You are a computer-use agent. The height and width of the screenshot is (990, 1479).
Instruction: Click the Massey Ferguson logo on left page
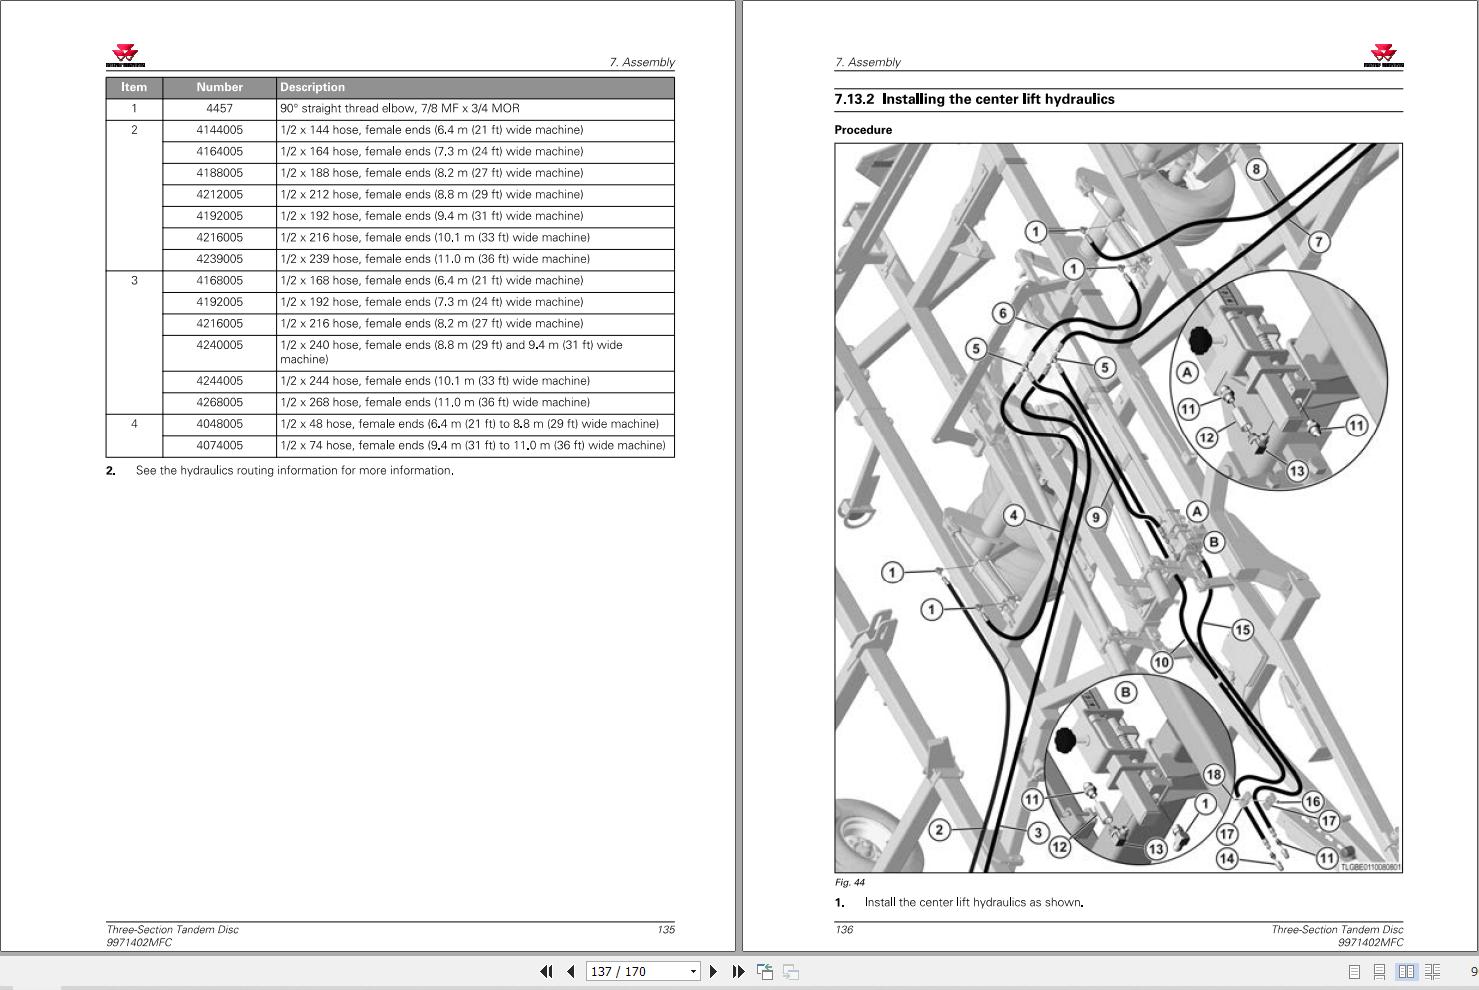tap(125, 56)
